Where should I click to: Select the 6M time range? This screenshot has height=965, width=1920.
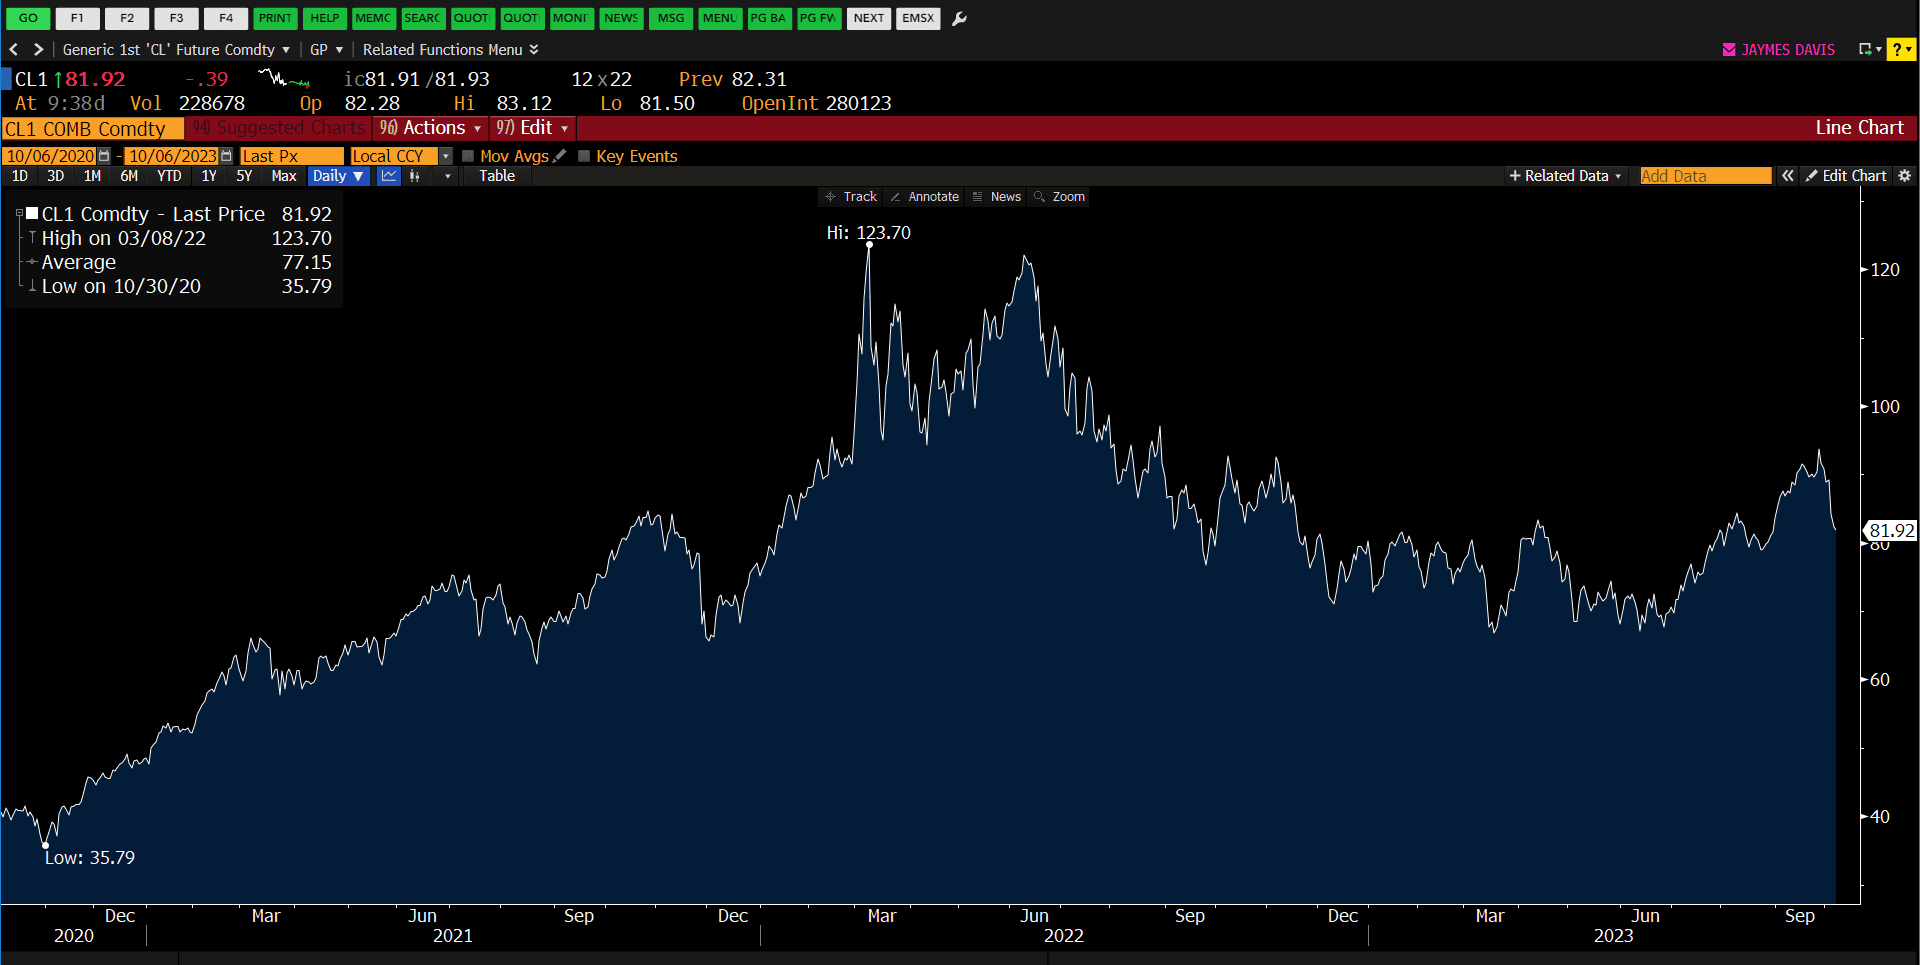pos(129,176)
